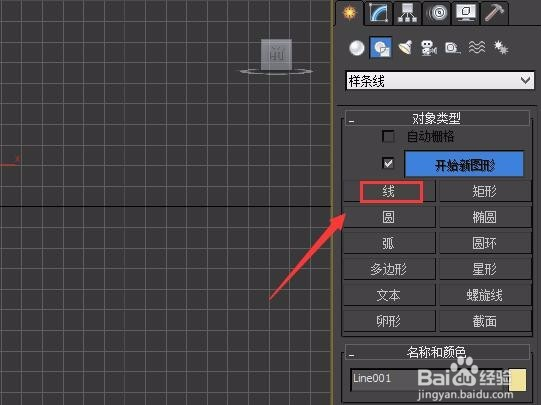
Task: Select the Systems gears icon
Action: [501, 48]
